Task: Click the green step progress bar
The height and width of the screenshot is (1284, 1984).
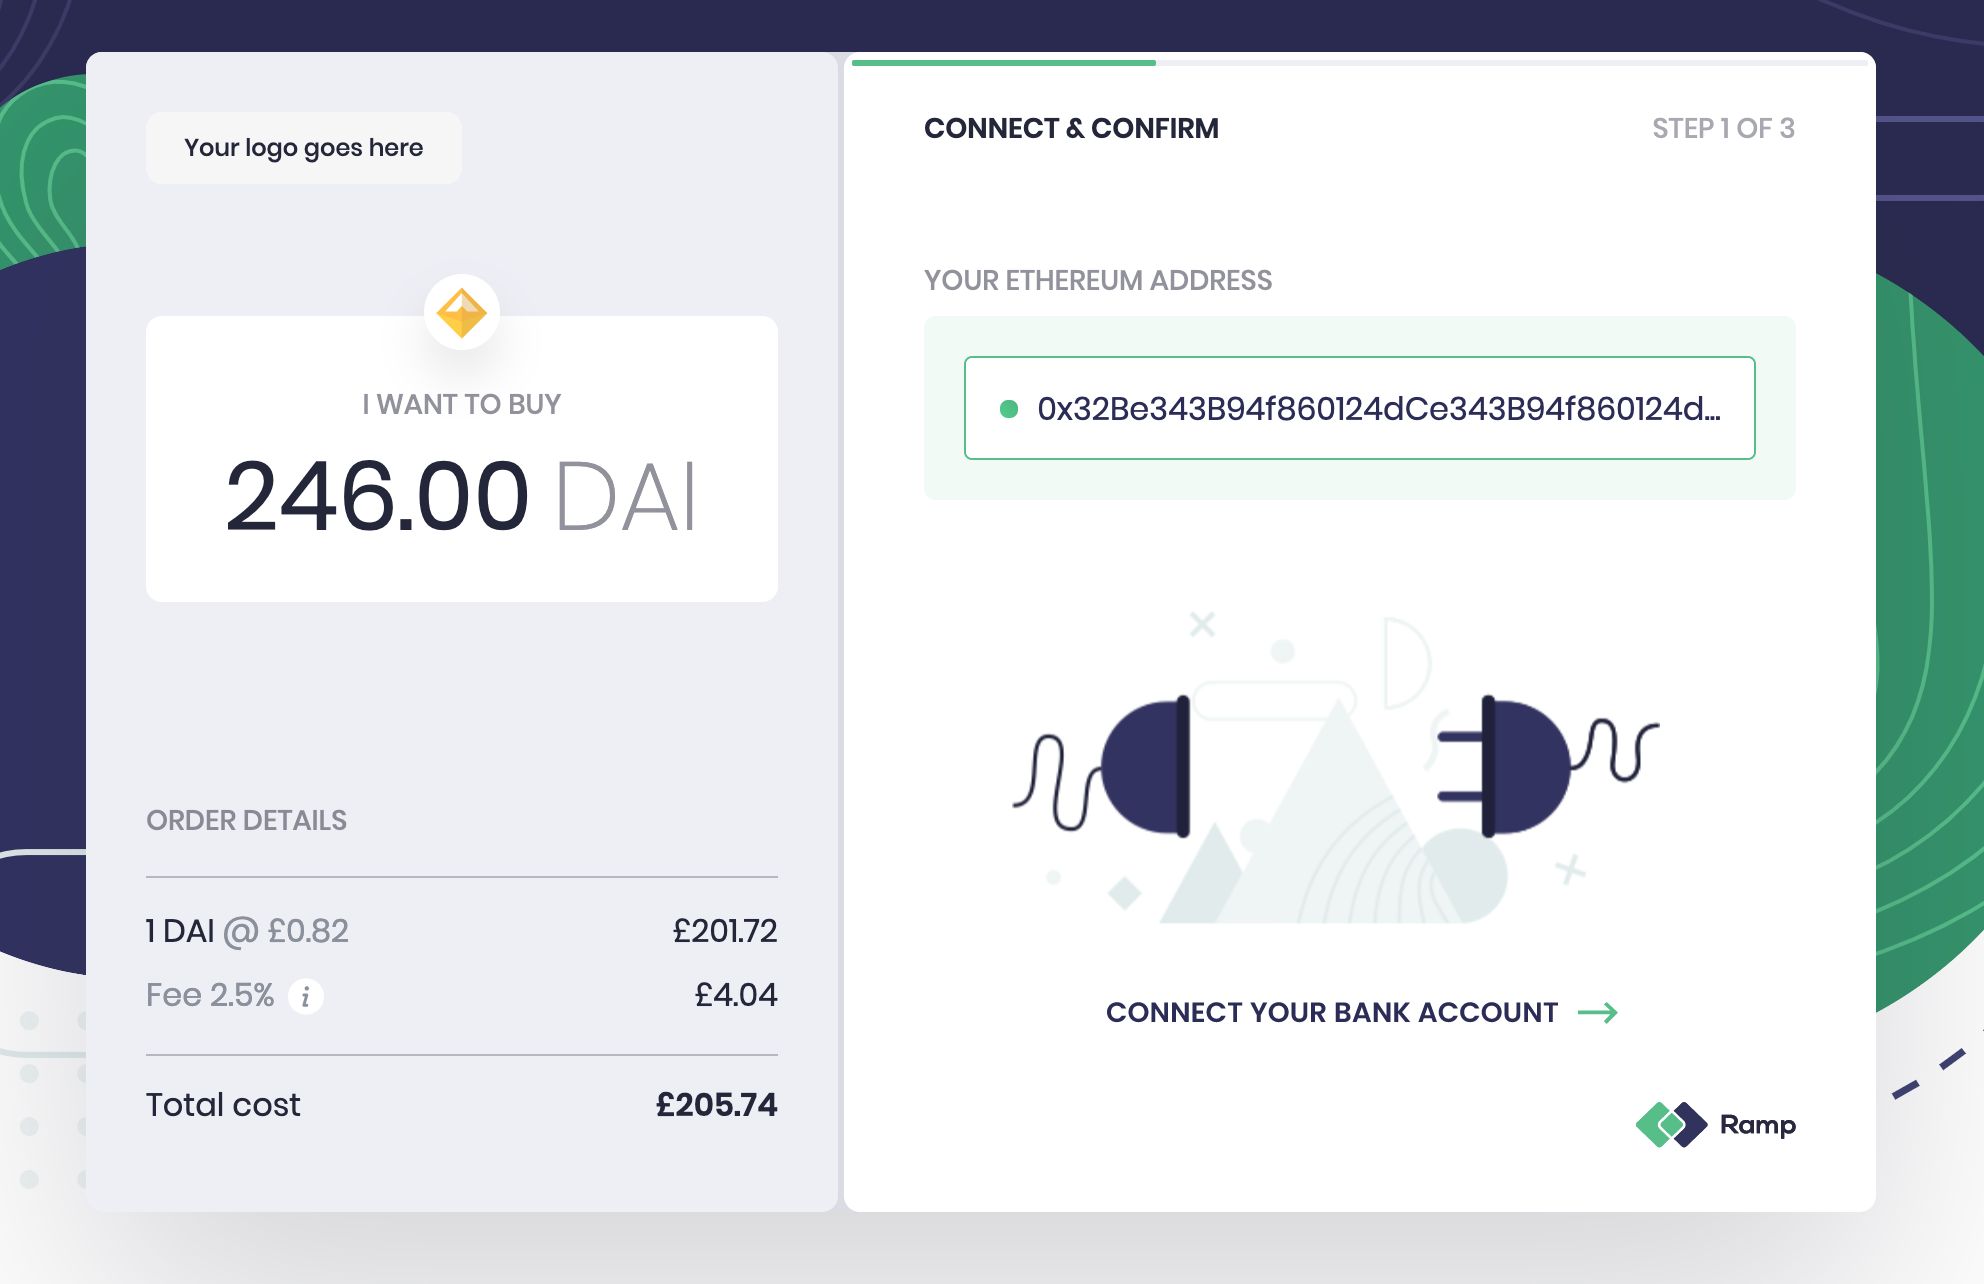Action: [x=1004, y=62]
